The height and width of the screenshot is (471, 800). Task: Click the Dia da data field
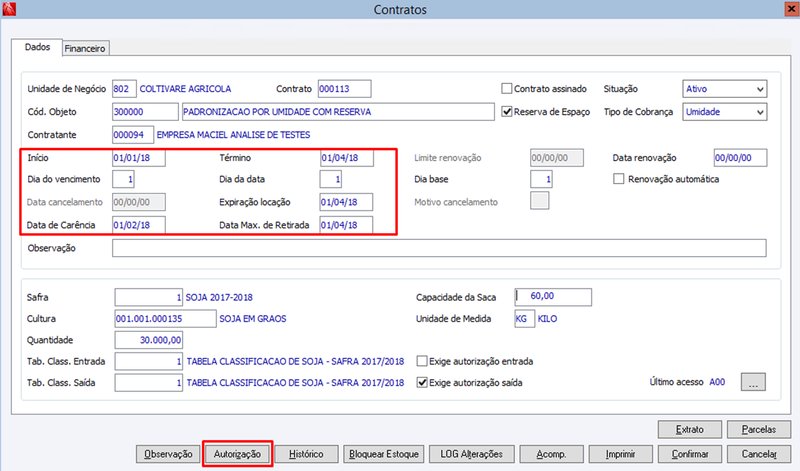(x=331, y=179)
